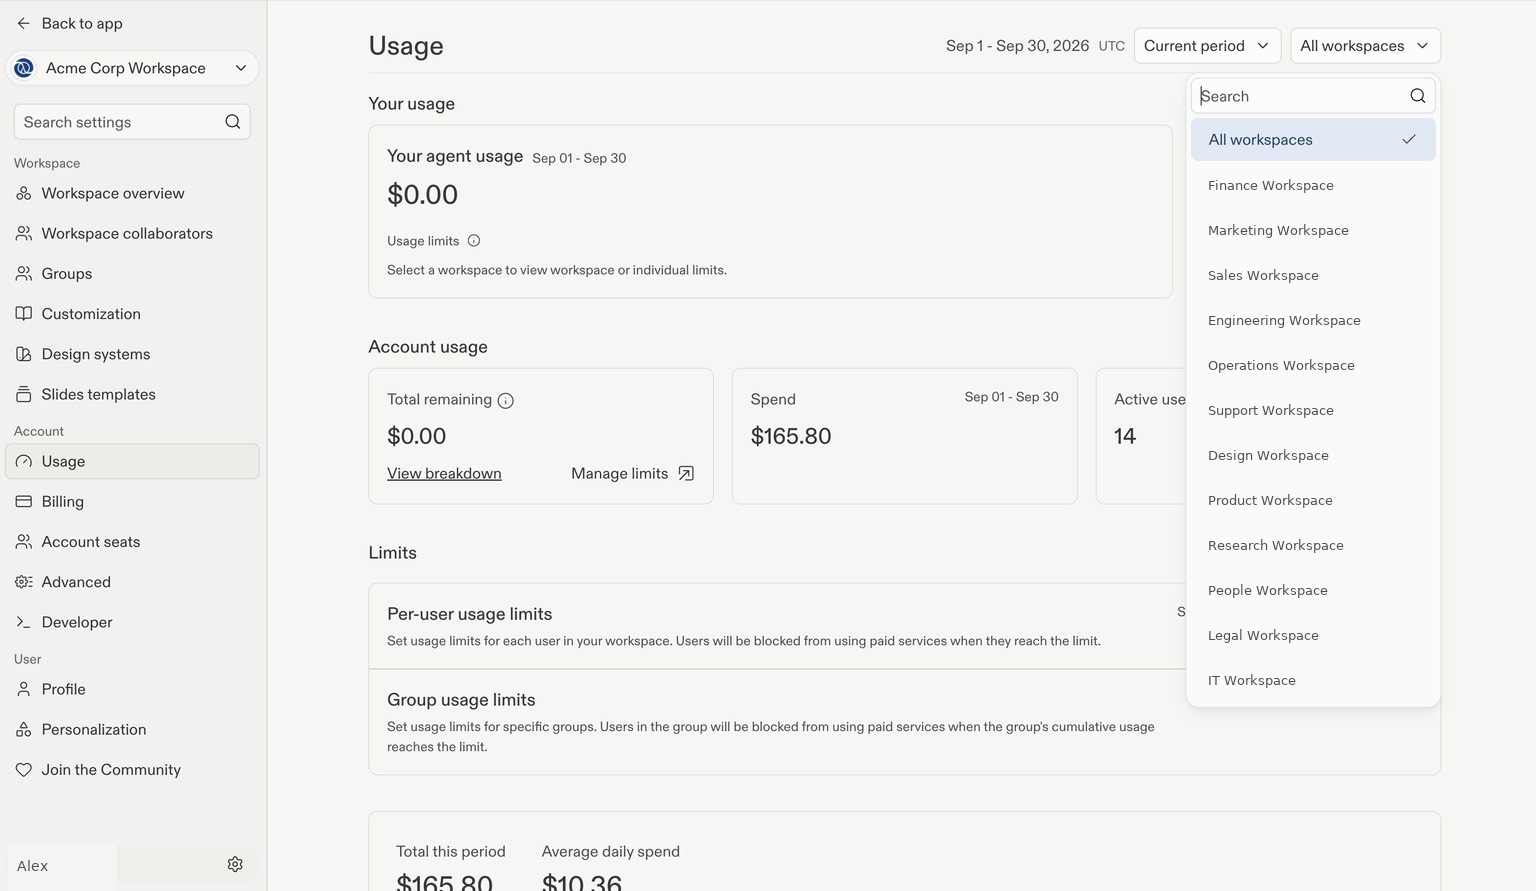Viewport: 1536px width, 891px height.
Task: Expand the Acme Corp Workspace switcher
Action: [133, 68]
